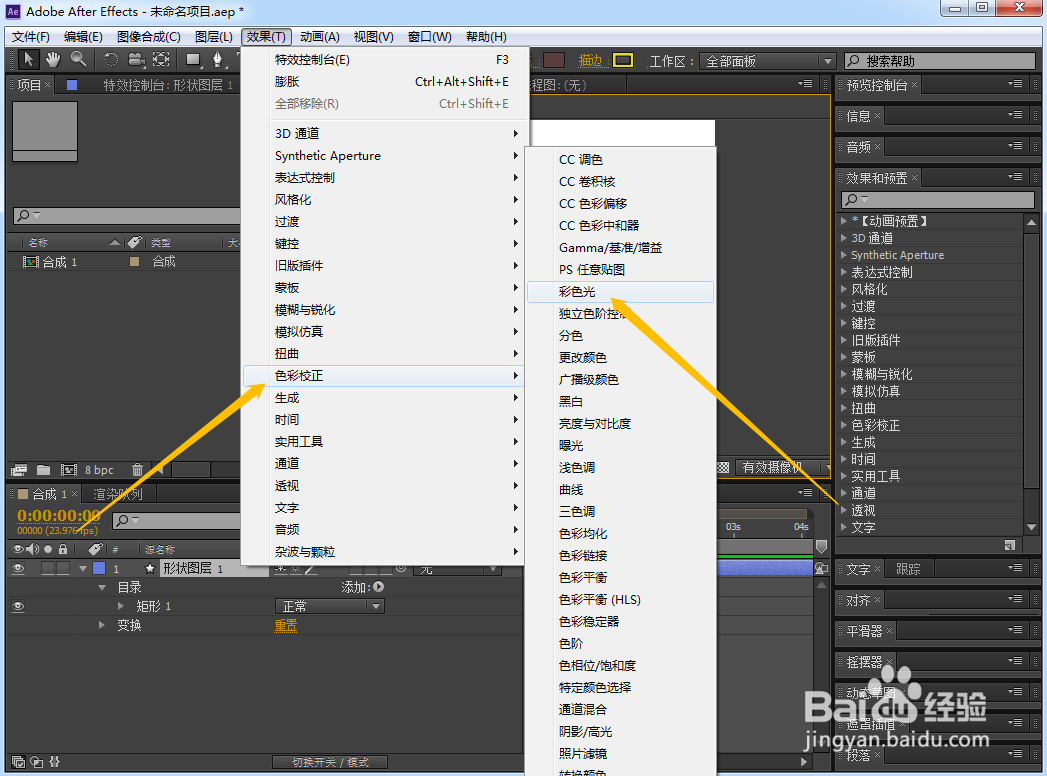
Task: Click the blue label color of 形状图层 1
Action: pyautogui.click(x=99, y=568)
